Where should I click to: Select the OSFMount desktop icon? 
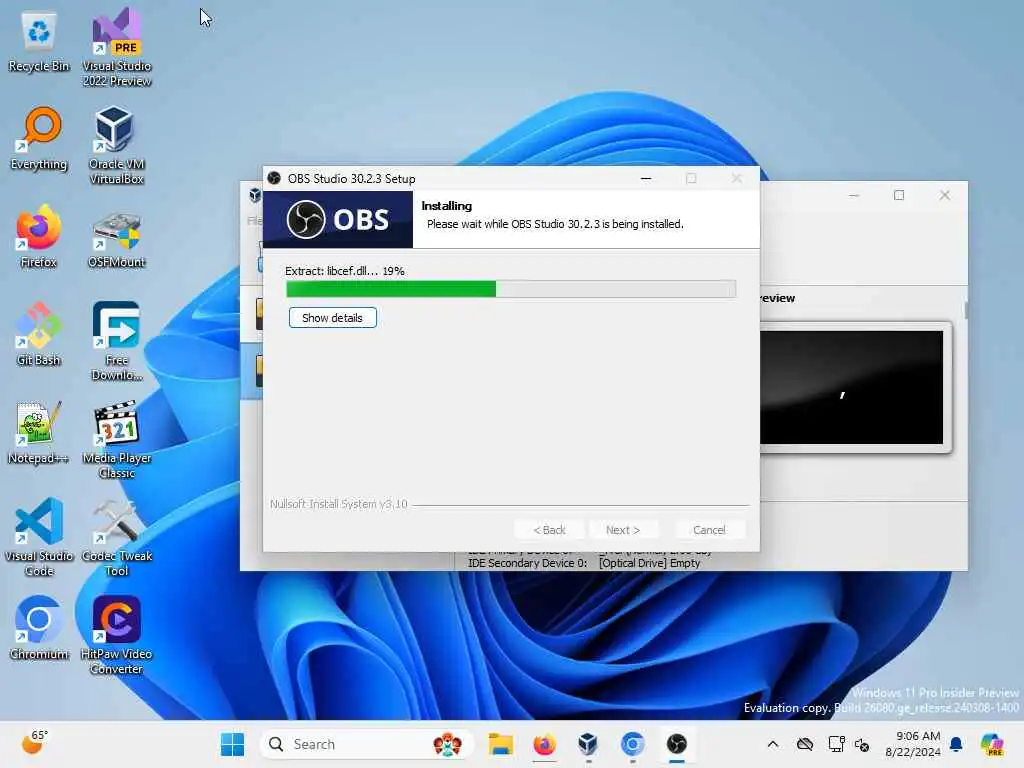[116, 239]
